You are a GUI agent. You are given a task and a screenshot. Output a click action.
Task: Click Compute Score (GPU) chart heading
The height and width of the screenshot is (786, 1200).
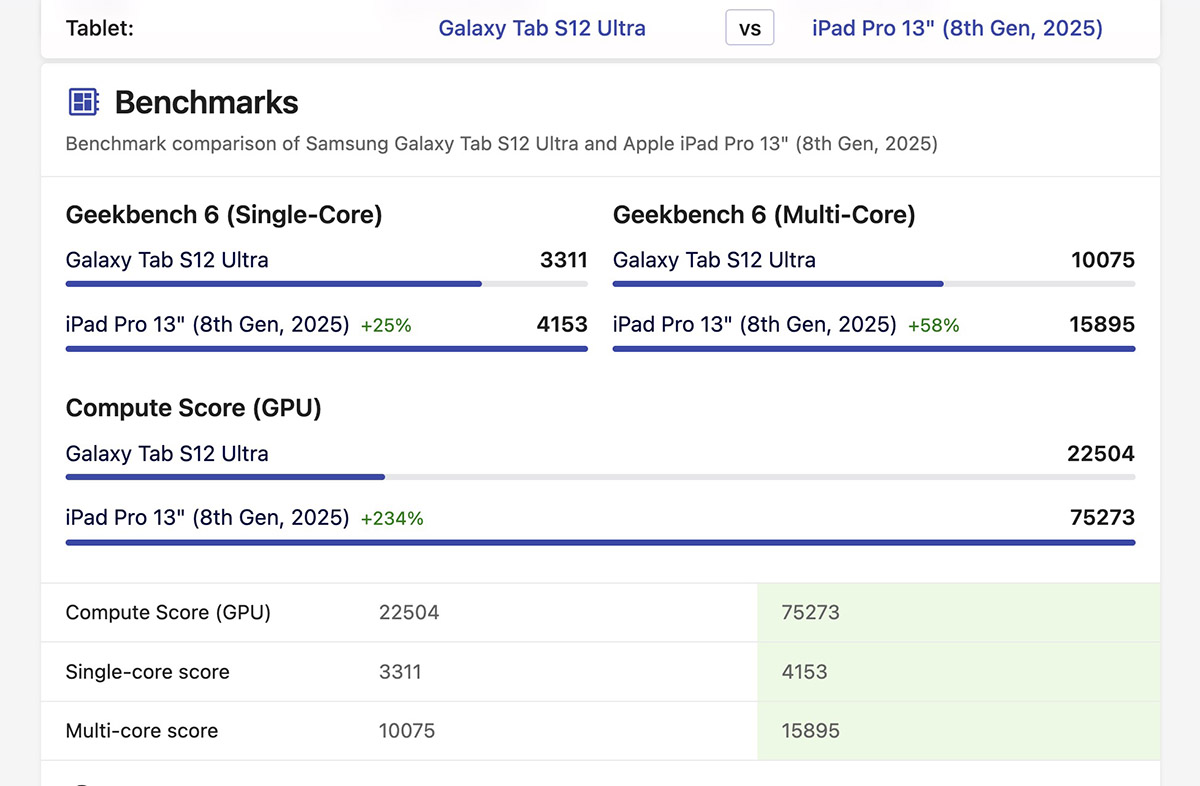(193, 408)
